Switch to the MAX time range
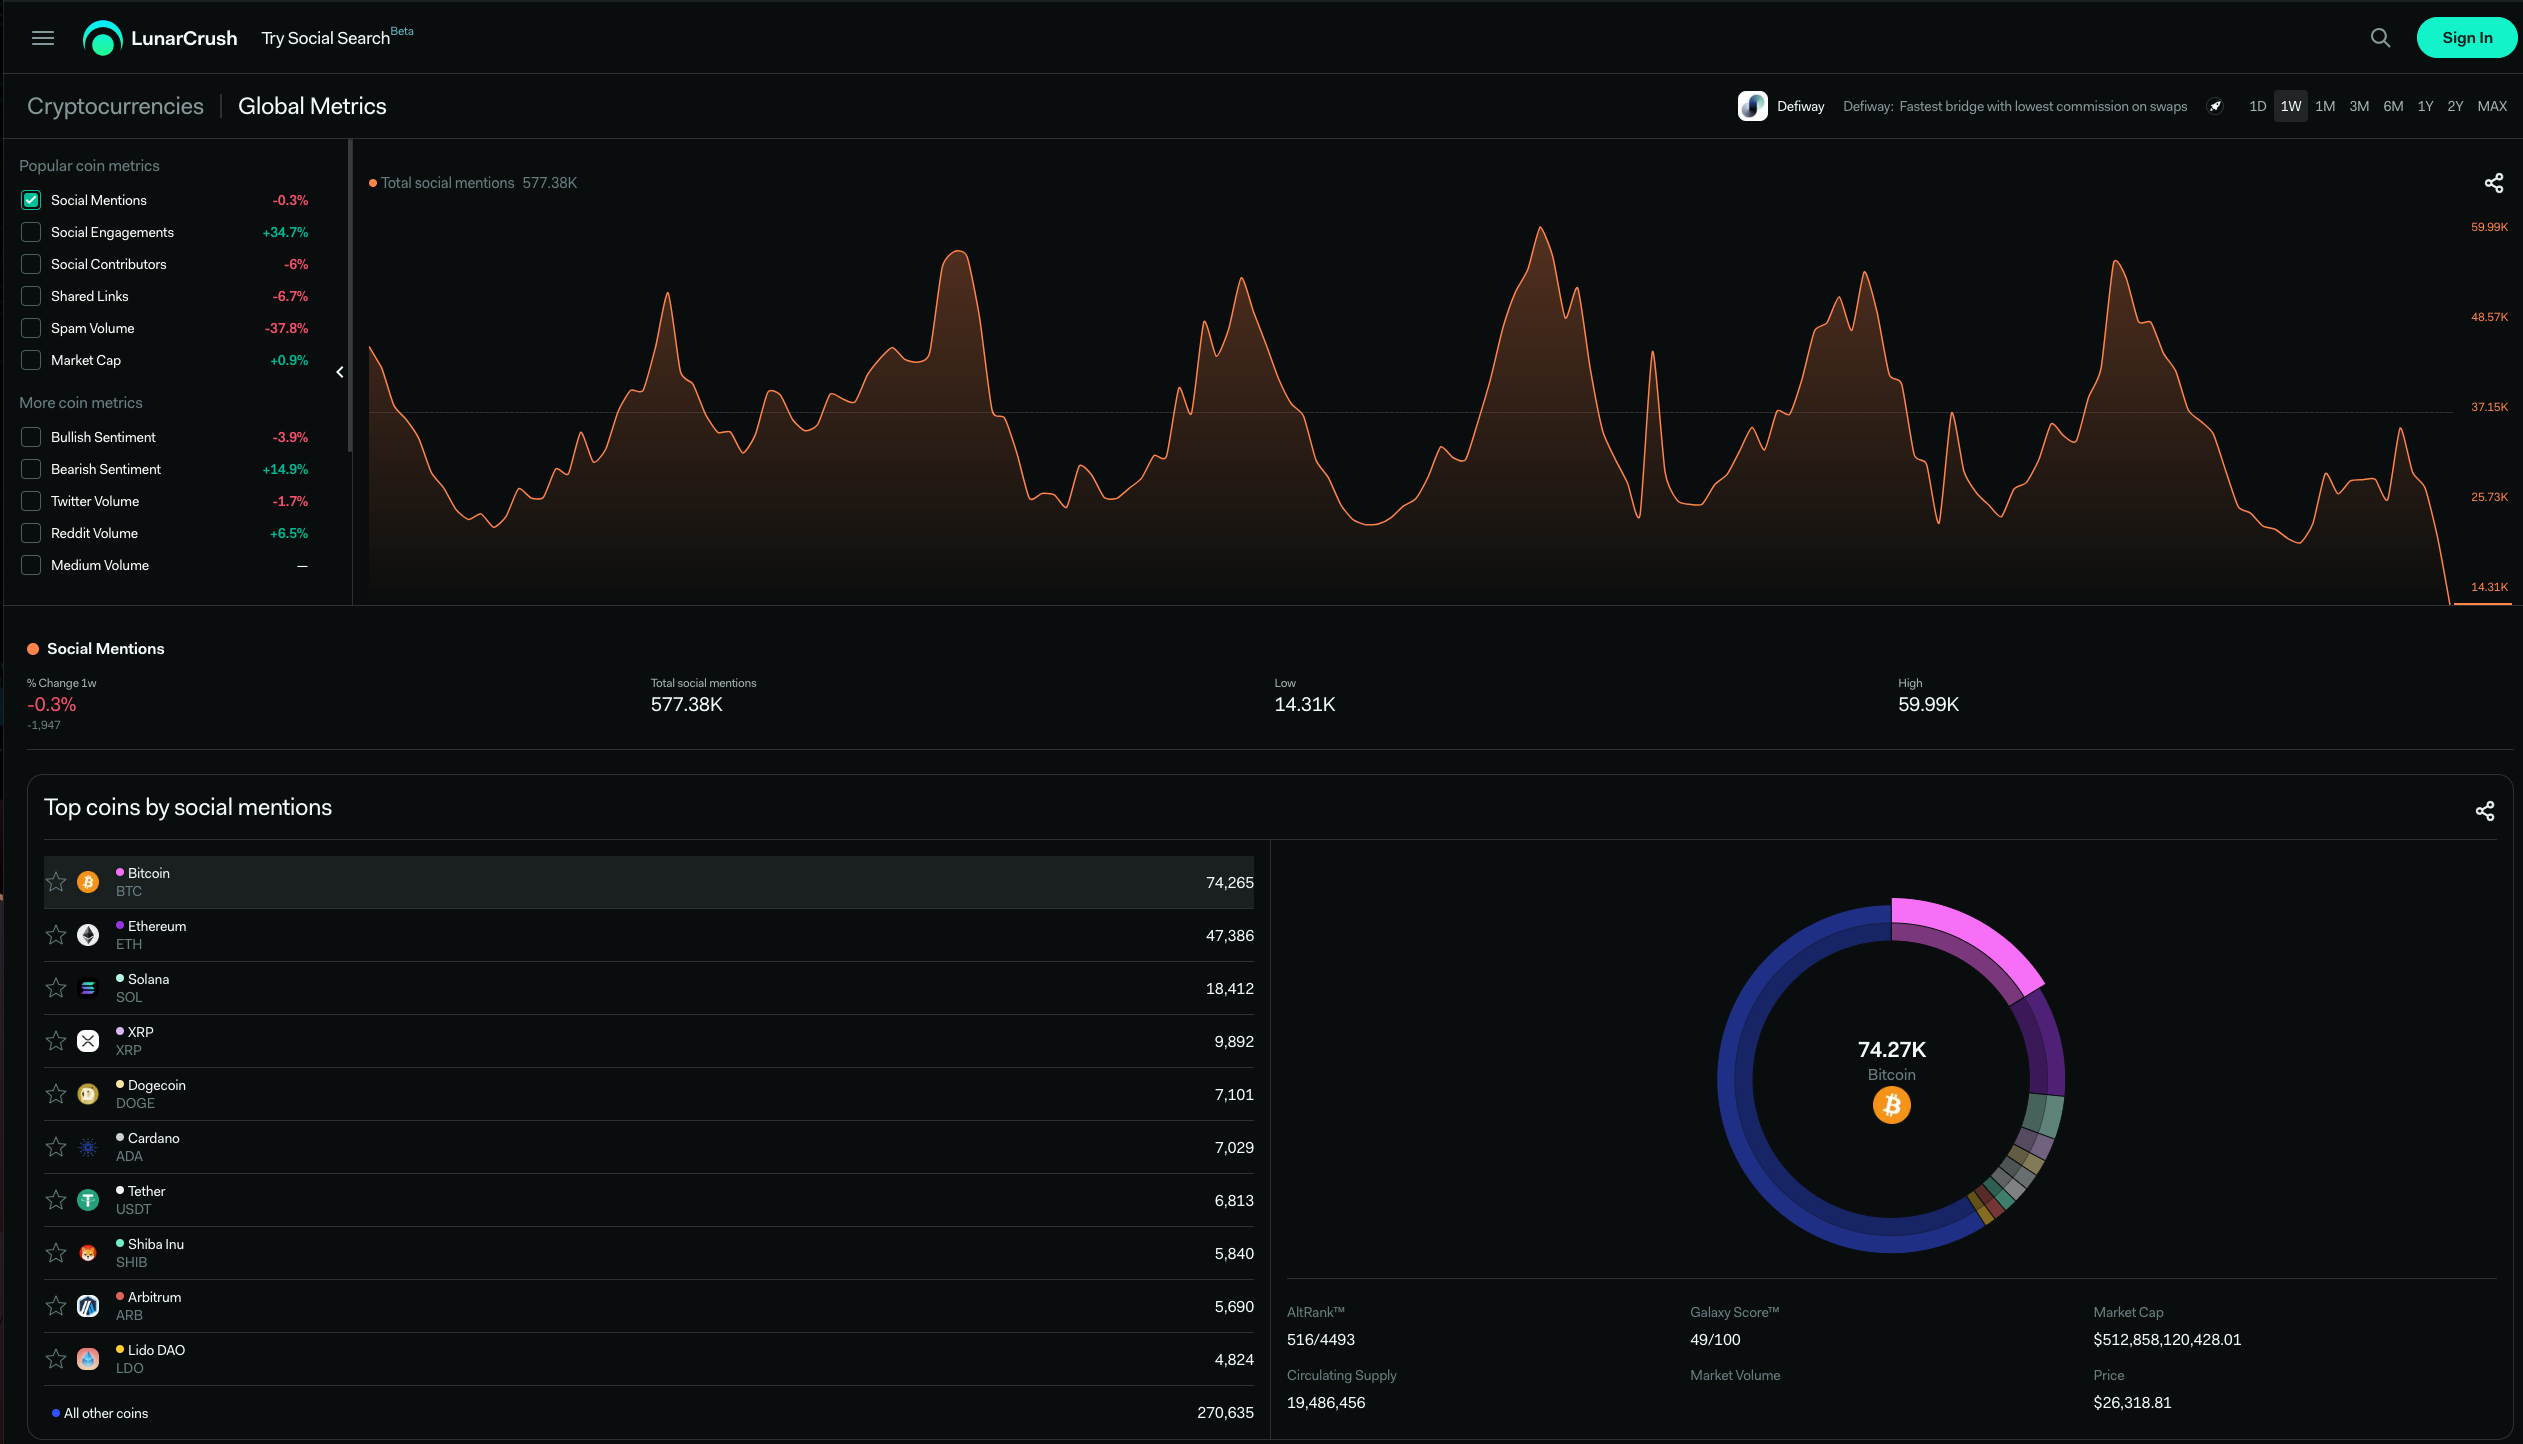This screenshot has width=2523, height=1444. pyautogui.click(x=2491, y=106)
